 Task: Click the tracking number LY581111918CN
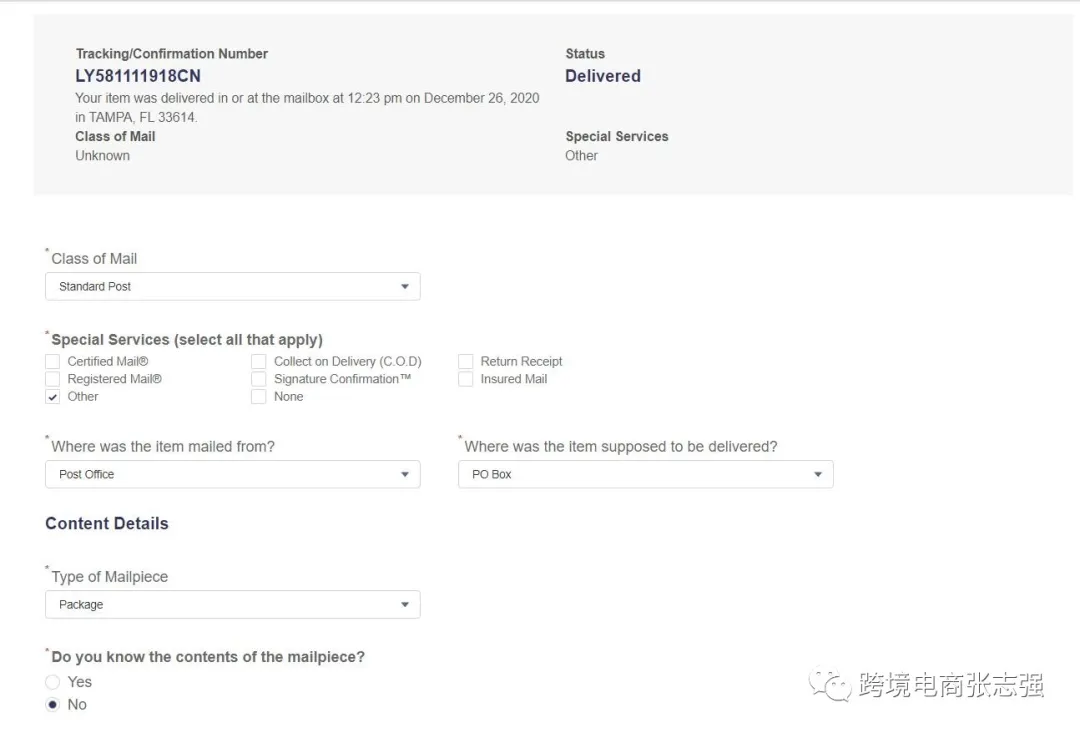[x=138, y=76]
